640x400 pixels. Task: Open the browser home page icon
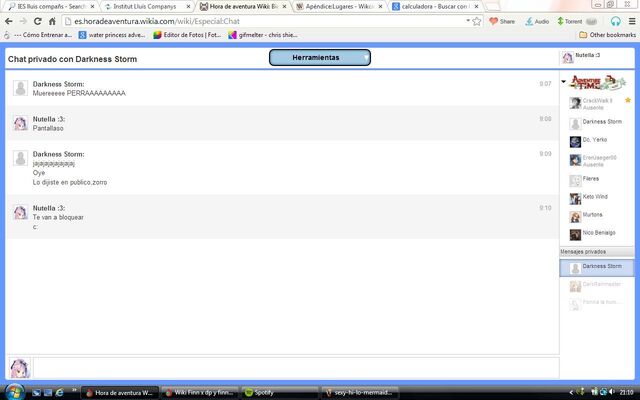52,21
